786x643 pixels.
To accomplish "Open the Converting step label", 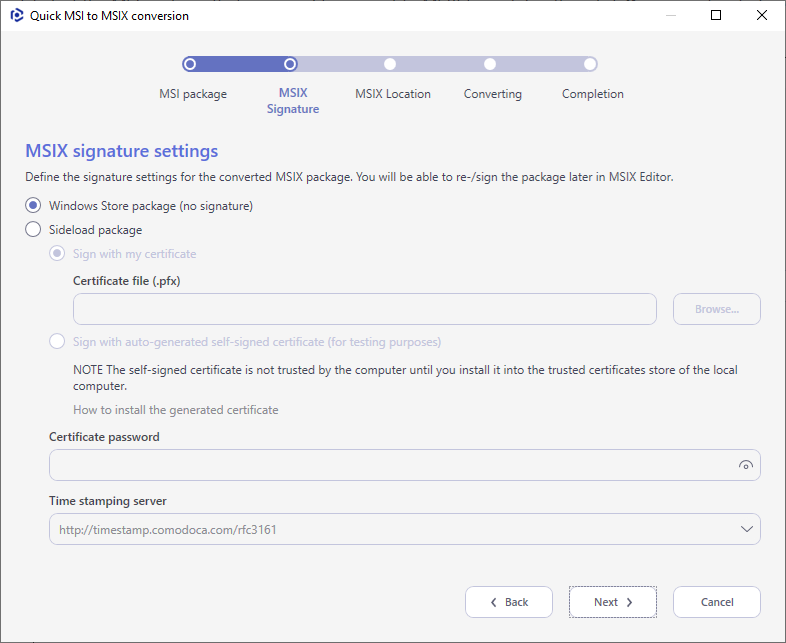I will (493, 94).
